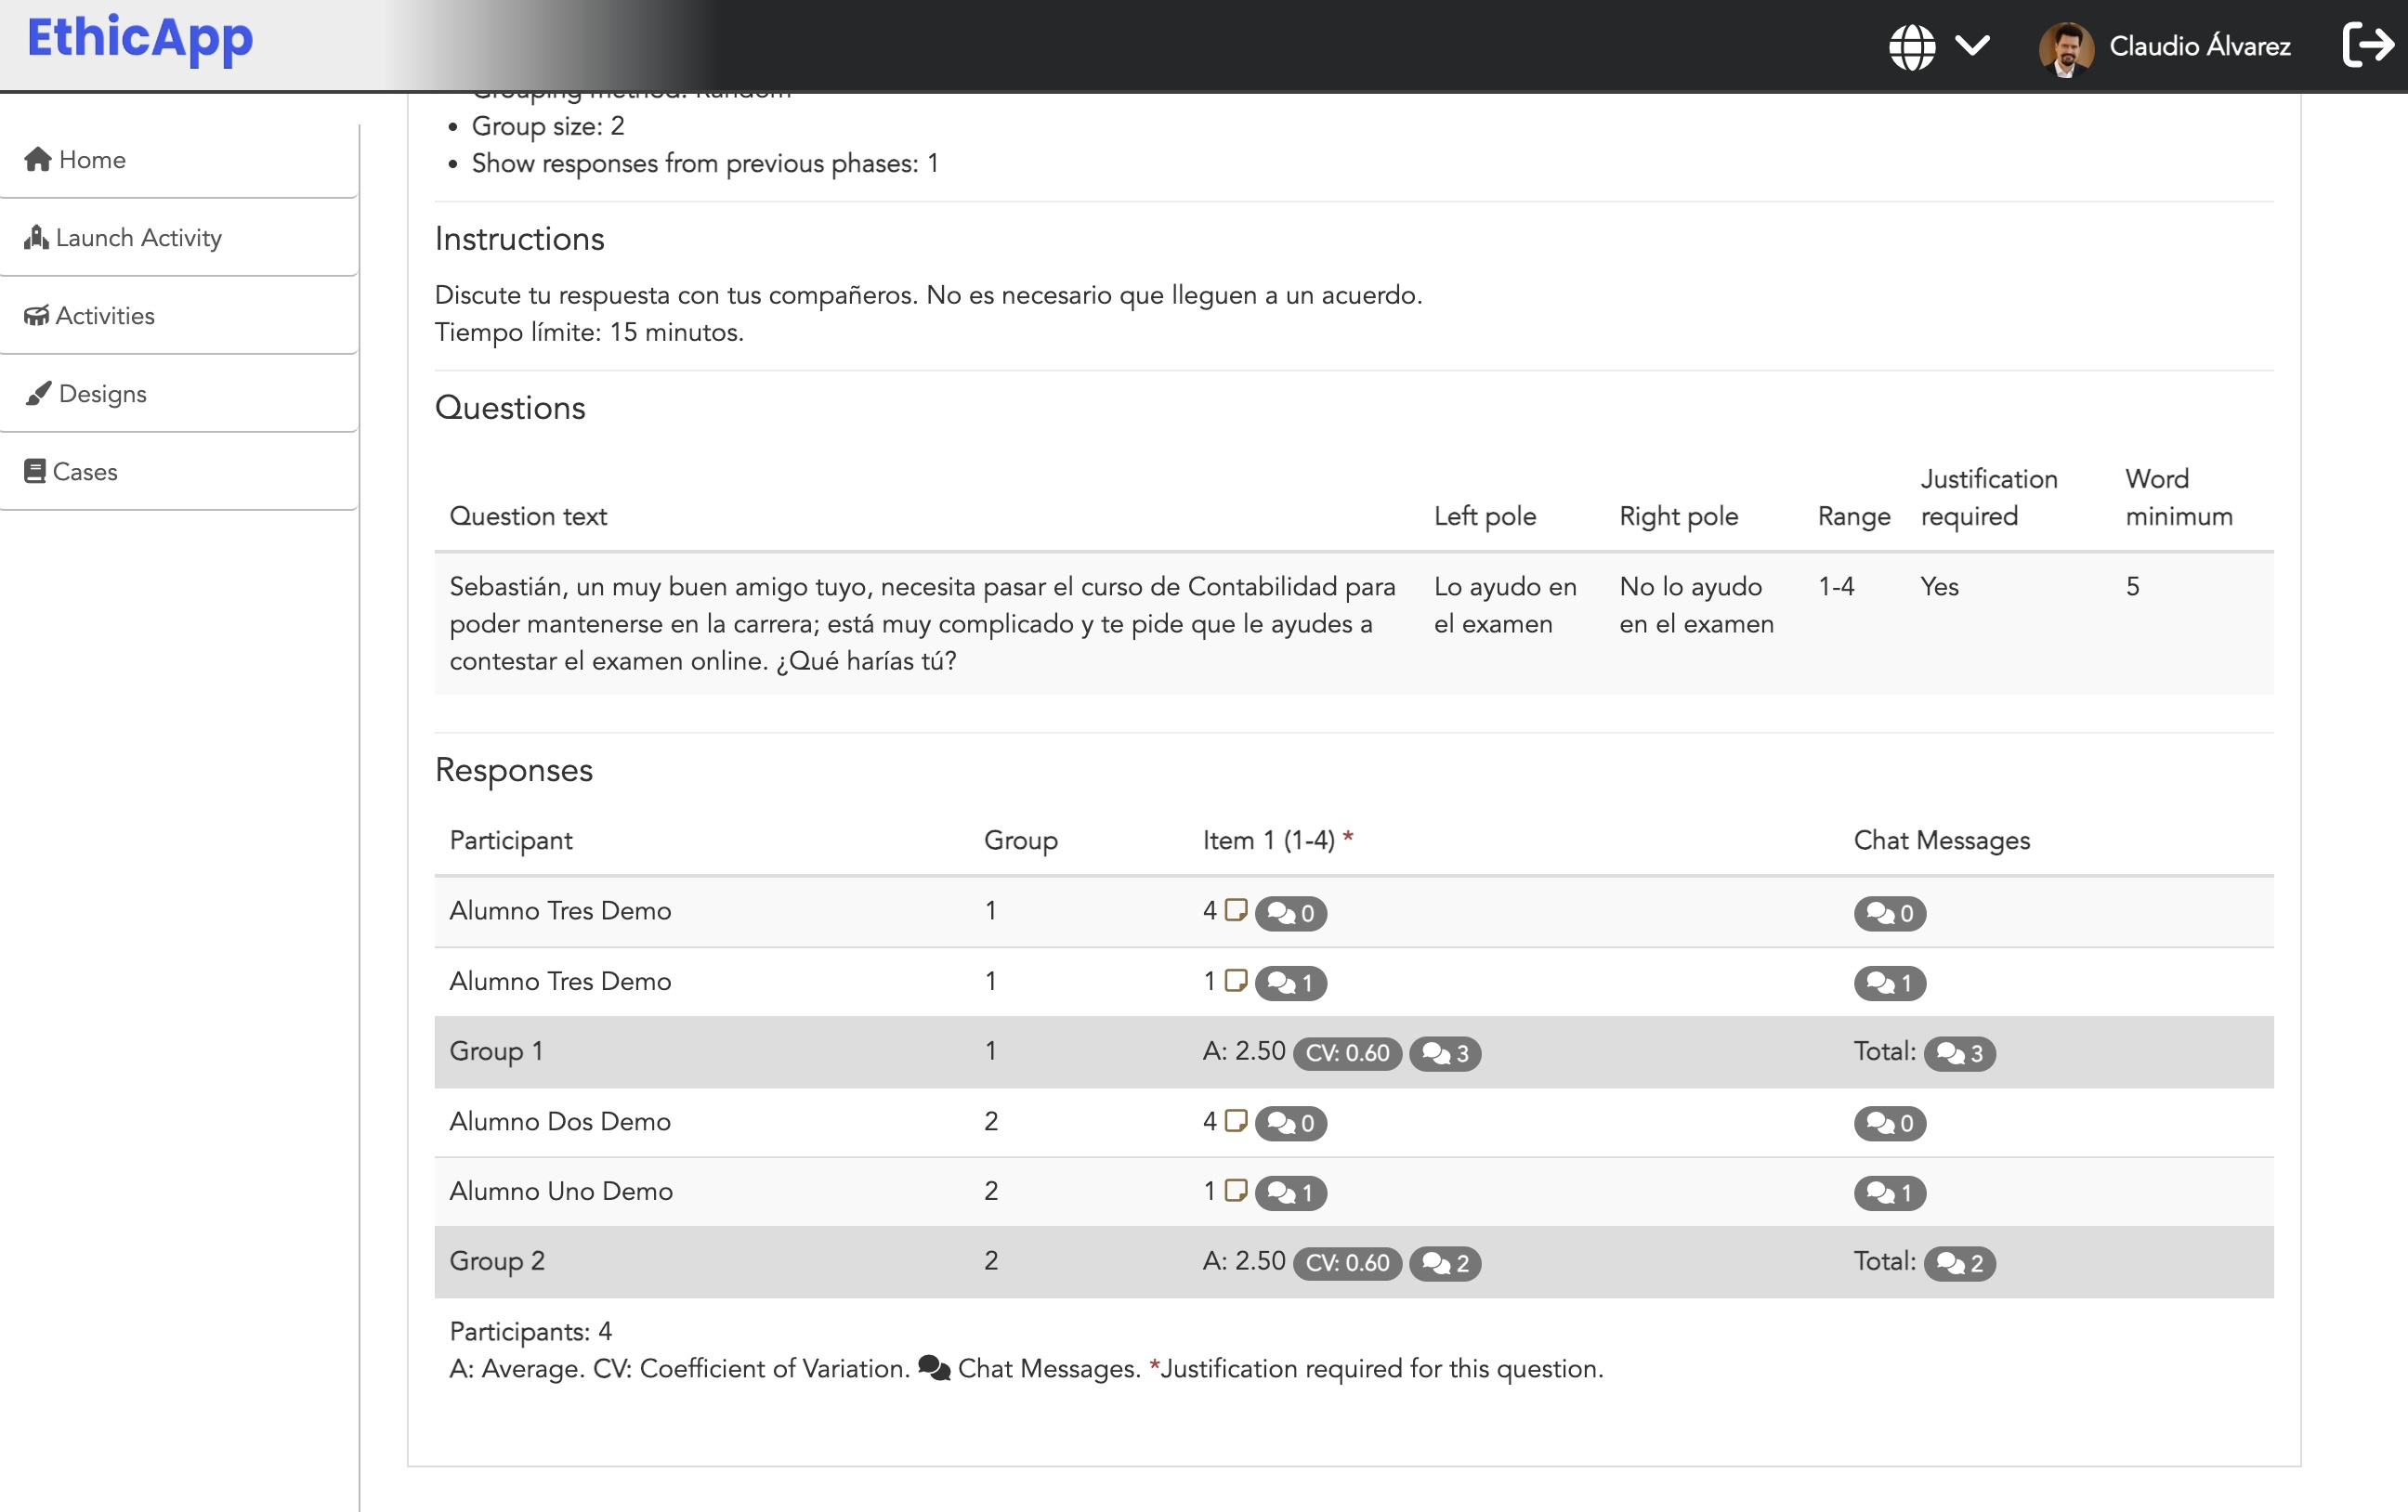This screenshot has height=1512, width=2408.
Task: View Alumno Uno Demo chat messages badge
Action: [x=1888, y=1193]
